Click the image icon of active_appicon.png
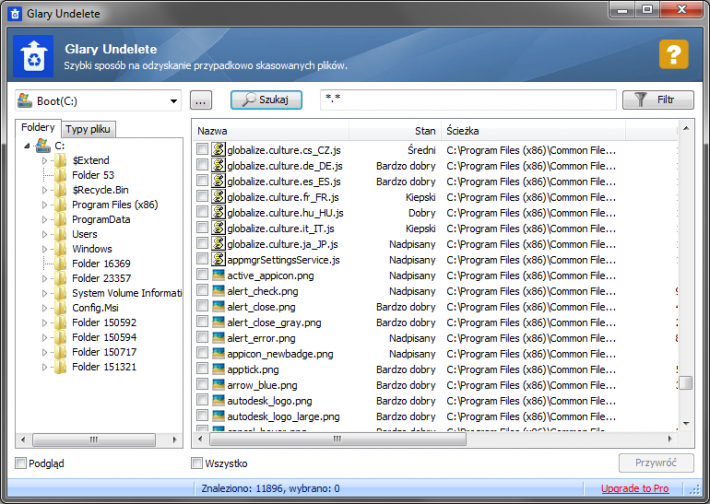 pos(218,275)
